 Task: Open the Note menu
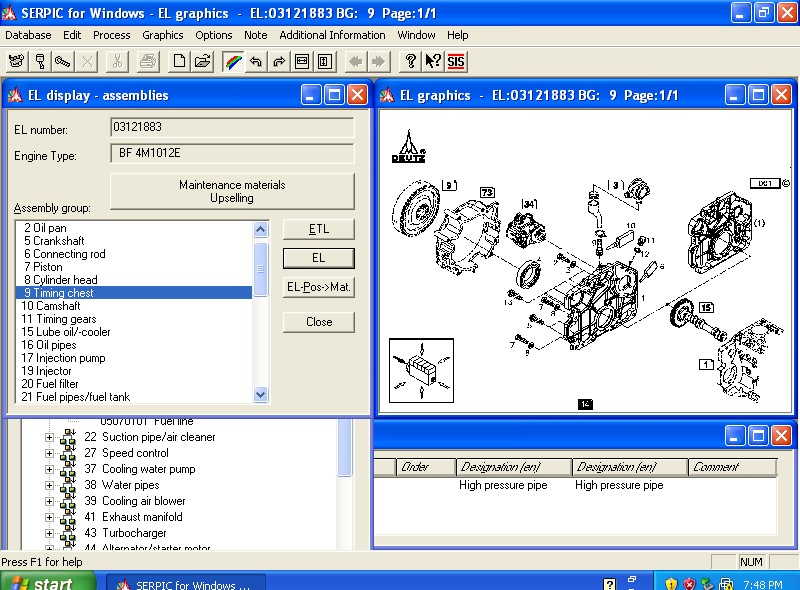256,35
